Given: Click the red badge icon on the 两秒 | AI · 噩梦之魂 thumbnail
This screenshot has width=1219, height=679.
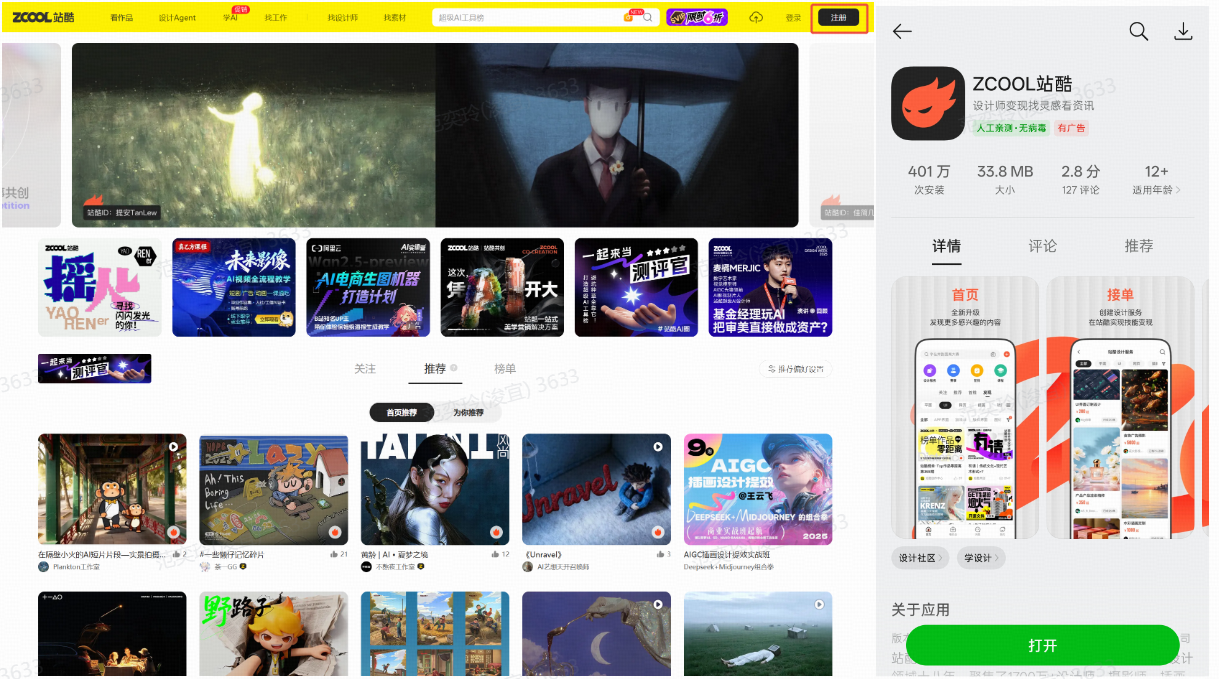Looking at the screenshot, I should pos(496,532).
